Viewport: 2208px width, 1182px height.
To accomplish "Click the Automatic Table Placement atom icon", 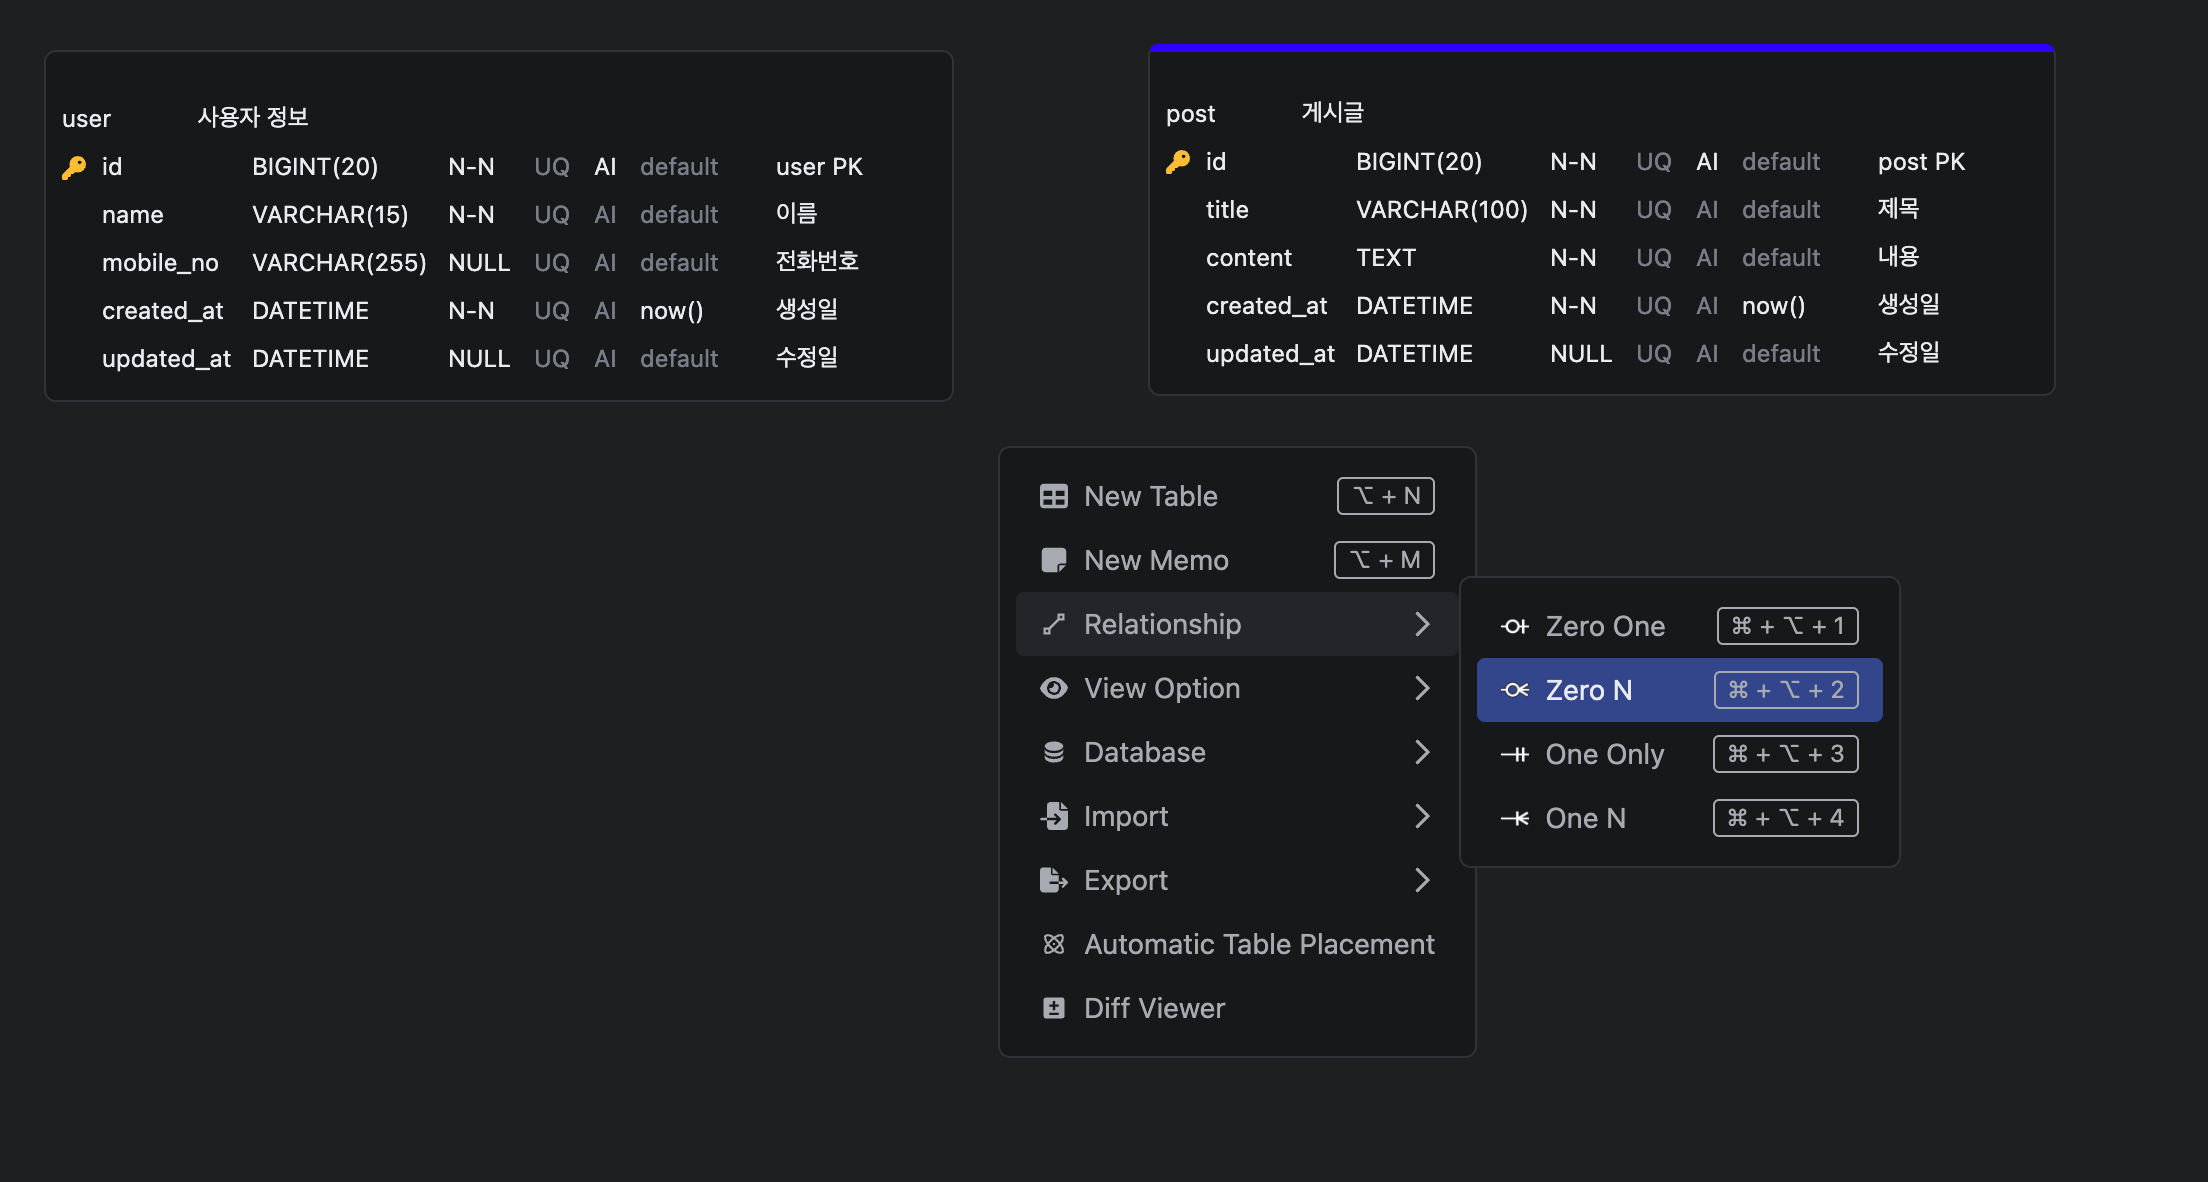I will pyautogui.click(x=1053, y=944).
